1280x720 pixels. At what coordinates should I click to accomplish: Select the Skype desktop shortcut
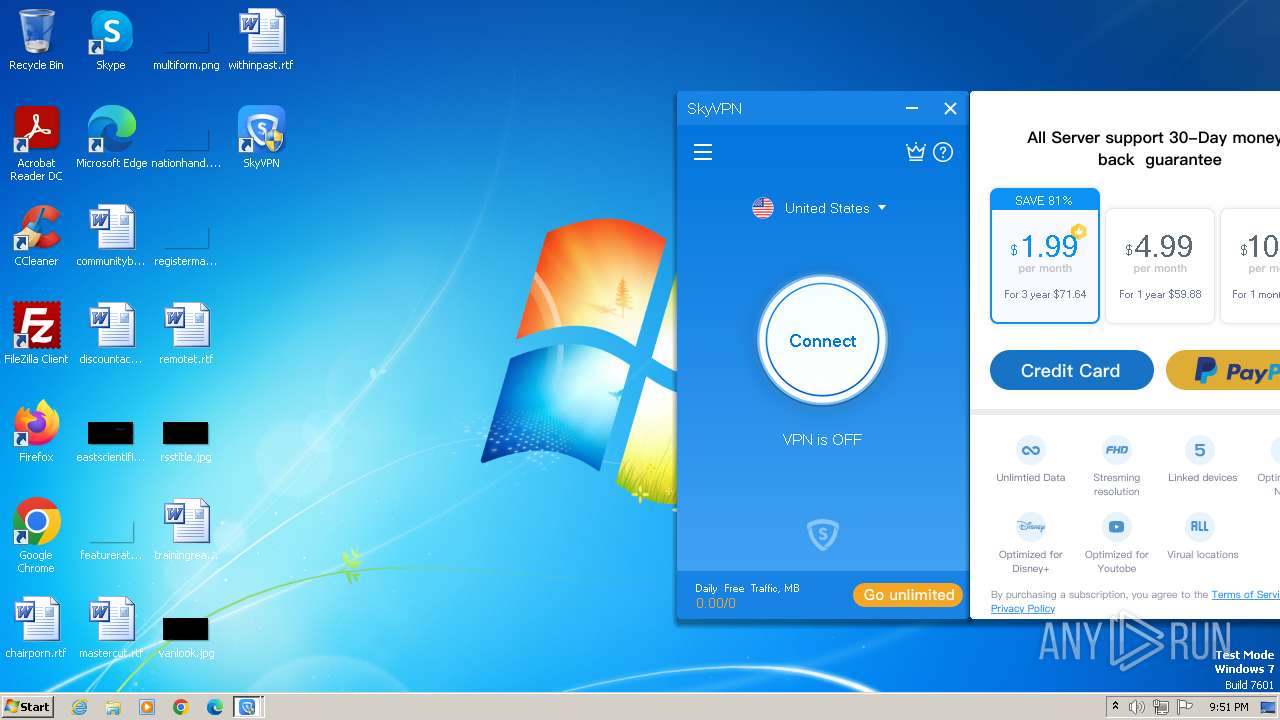tap(111, 40)
